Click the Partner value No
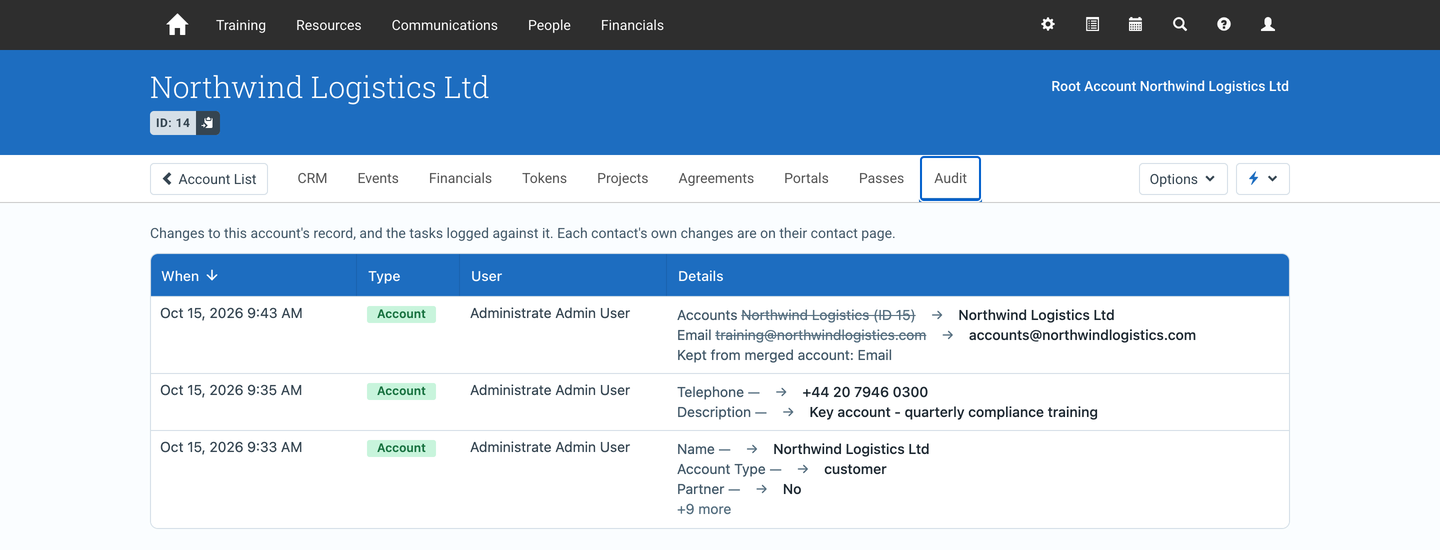The height and width of the screenshot is (550, 1440). point(792,489)
